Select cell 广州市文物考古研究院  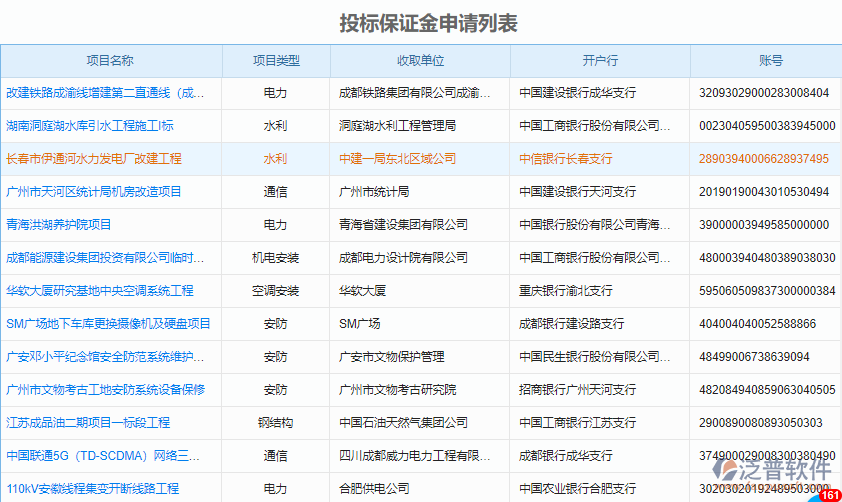point(397,390)
